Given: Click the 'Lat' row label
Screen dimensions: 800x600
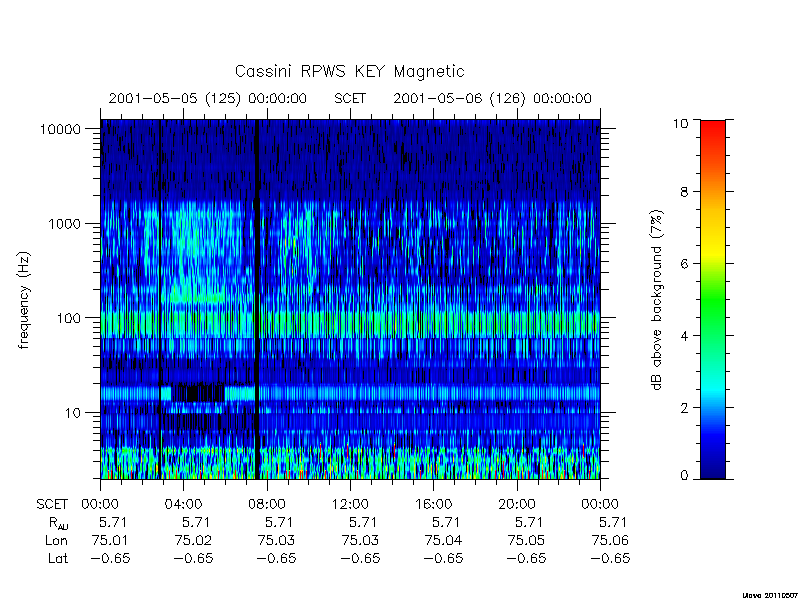Looking at the screenshot, I should pos(58,558).
